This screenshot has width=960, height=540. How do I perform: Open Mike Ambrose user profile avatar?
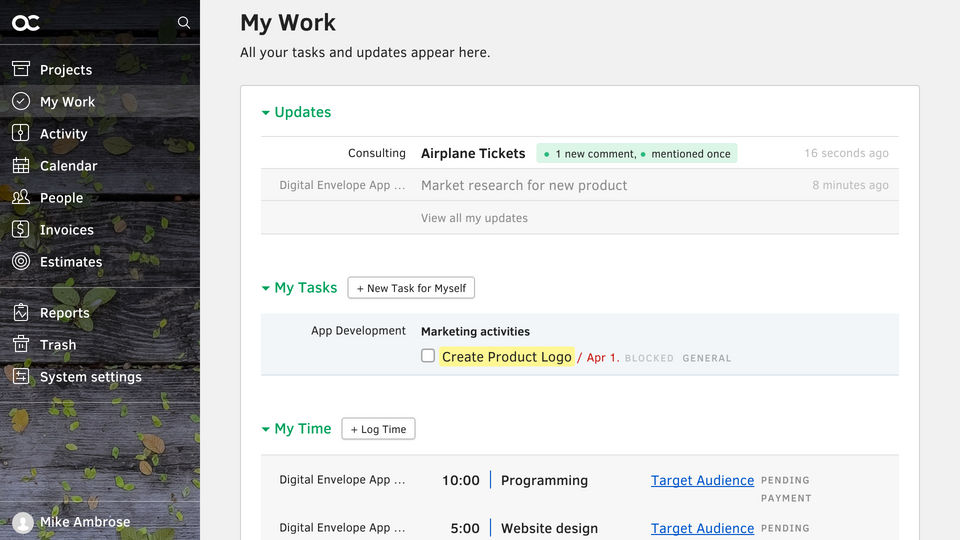click(23, 522)
